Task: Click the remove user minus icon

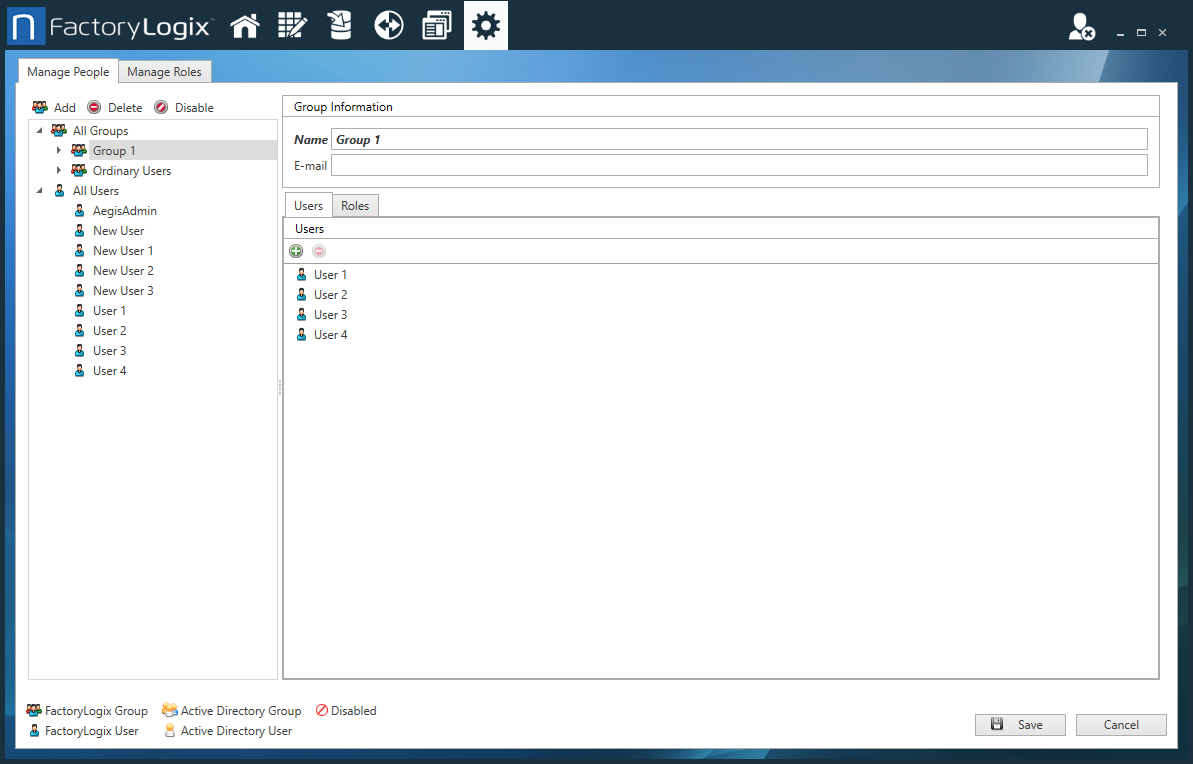Action: [x=318, y=250]
